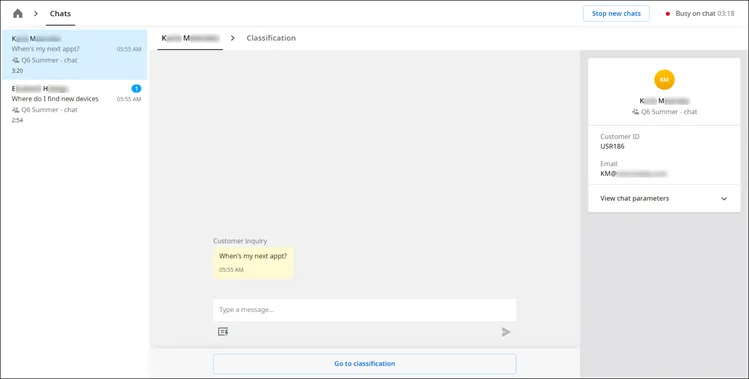The image size is (749, 379).
Task: Switch to the Classification tab
Action: click(x=271, y=38)
